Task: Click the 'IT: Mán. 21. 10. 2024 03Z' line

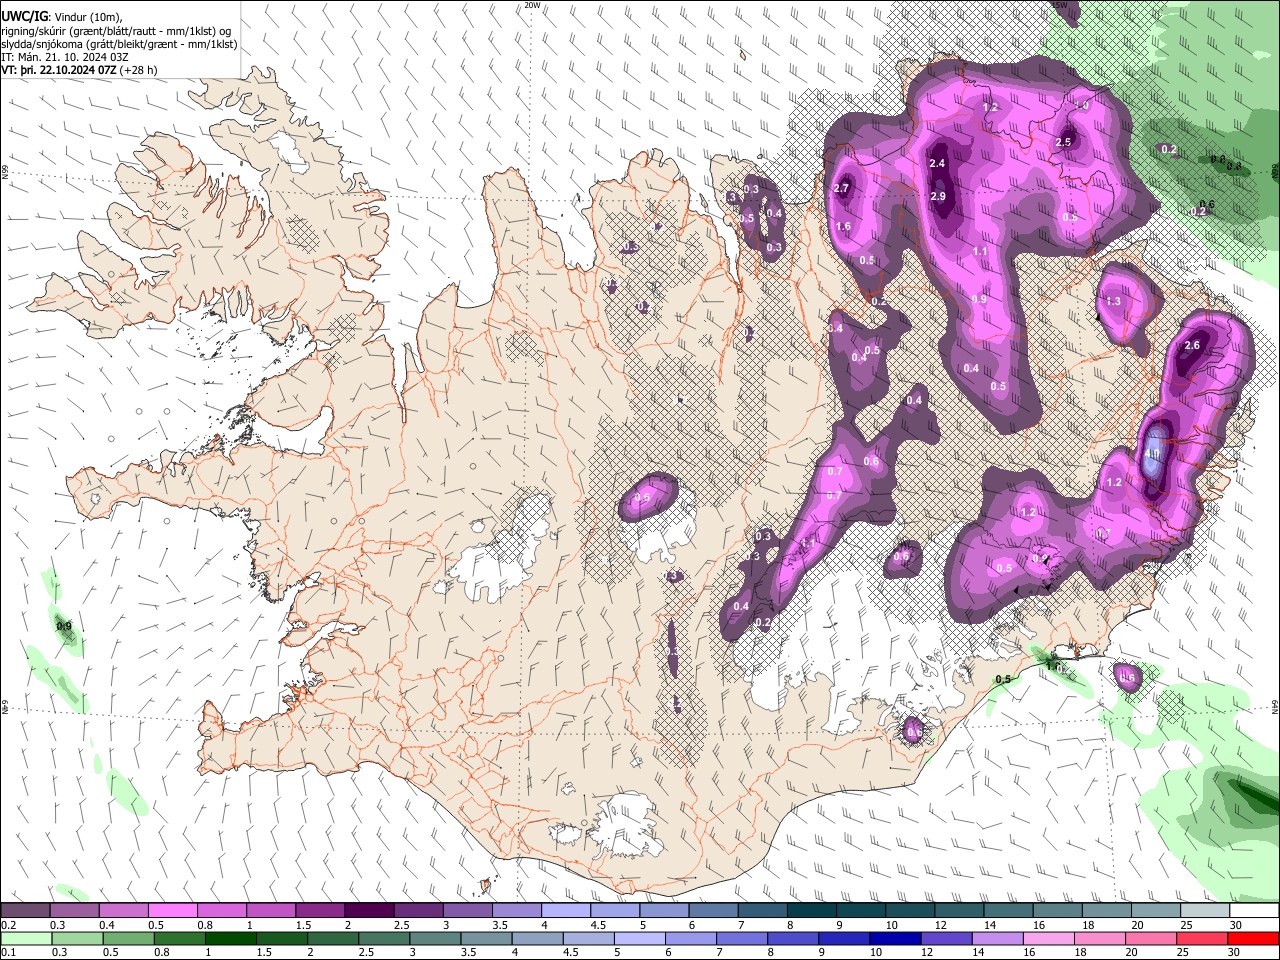Action: pos(65,57)
